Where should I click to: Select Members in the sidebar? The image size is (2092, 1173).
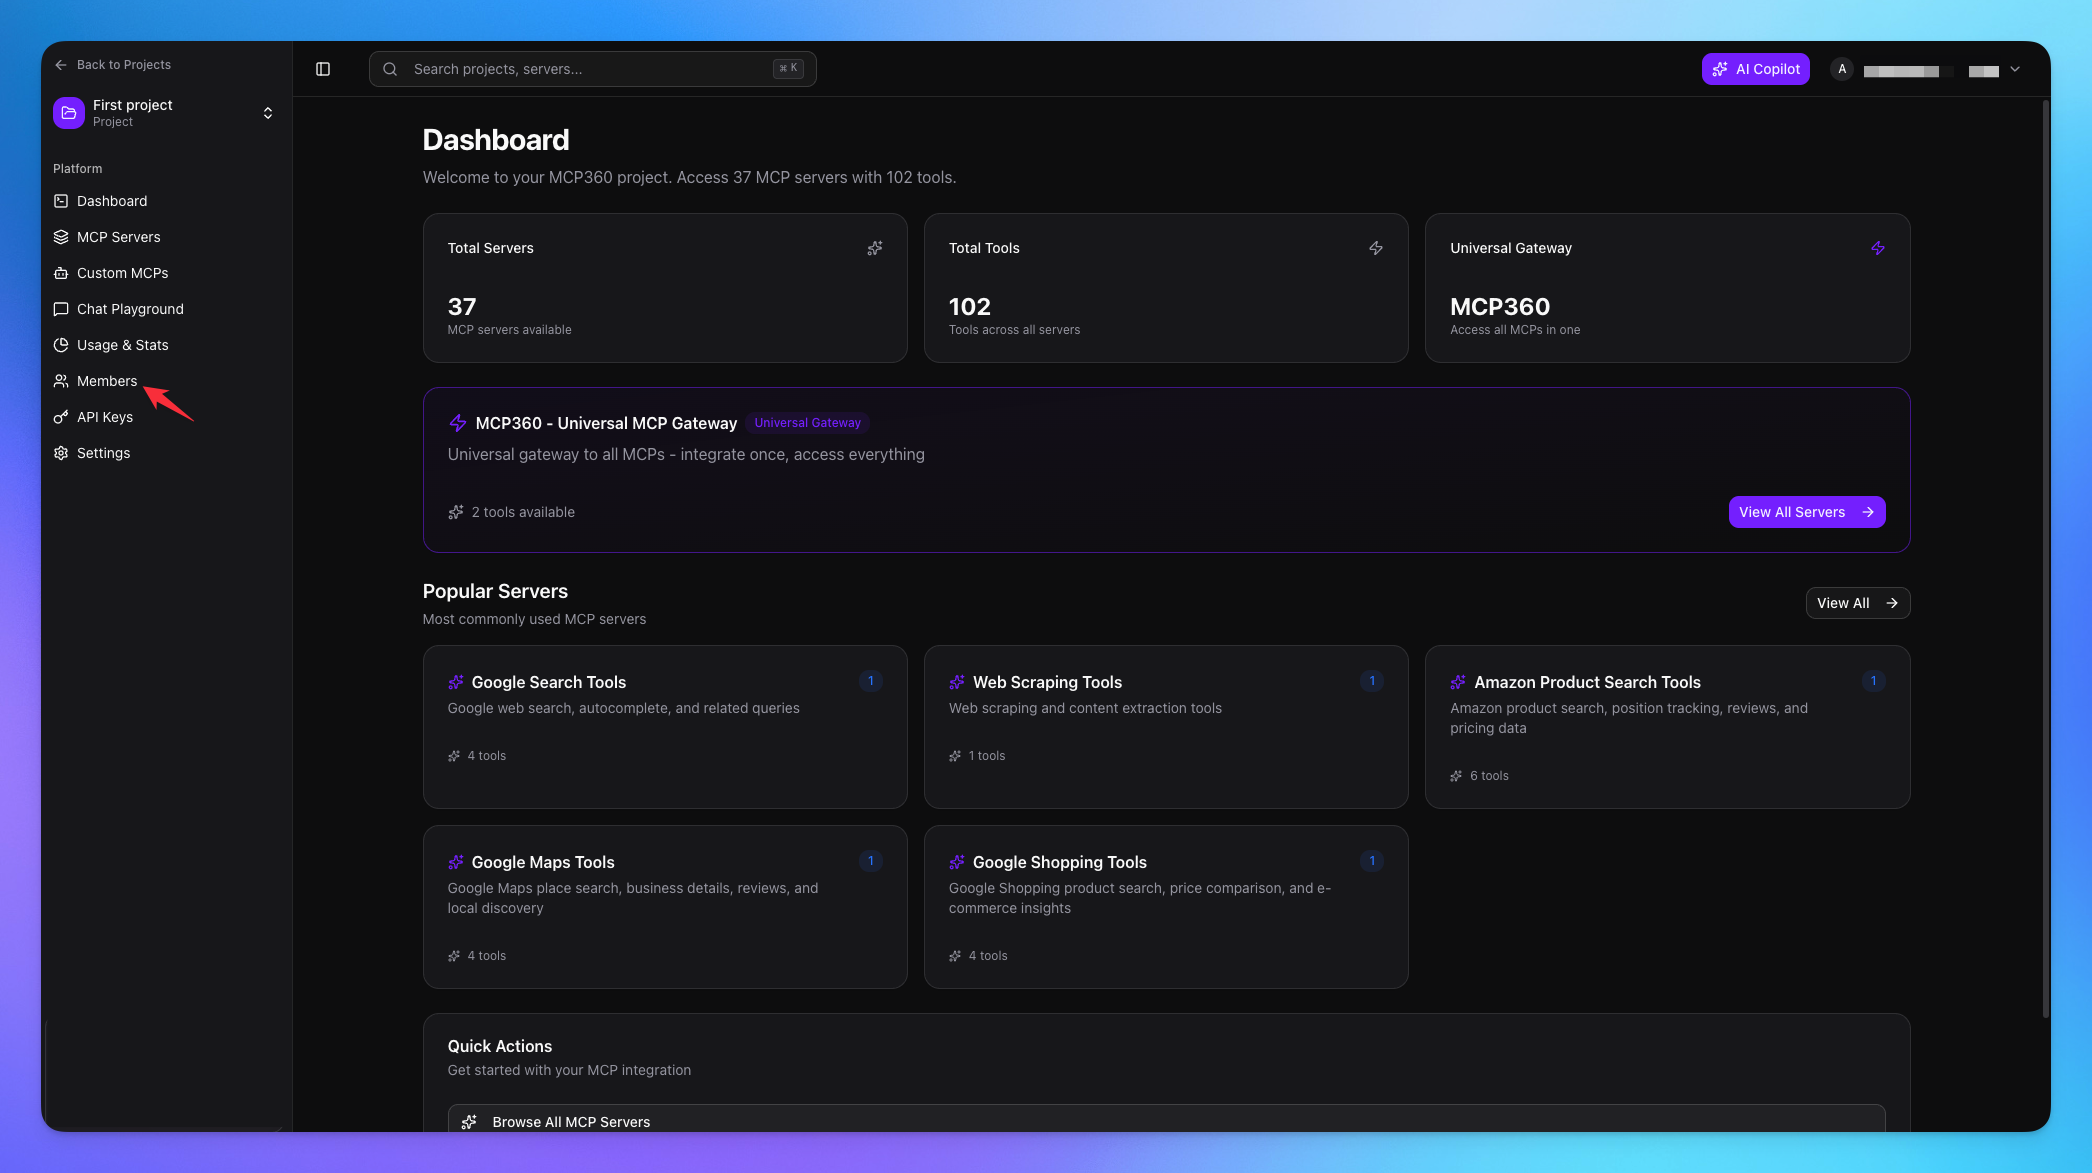click(x=106, y=381)
